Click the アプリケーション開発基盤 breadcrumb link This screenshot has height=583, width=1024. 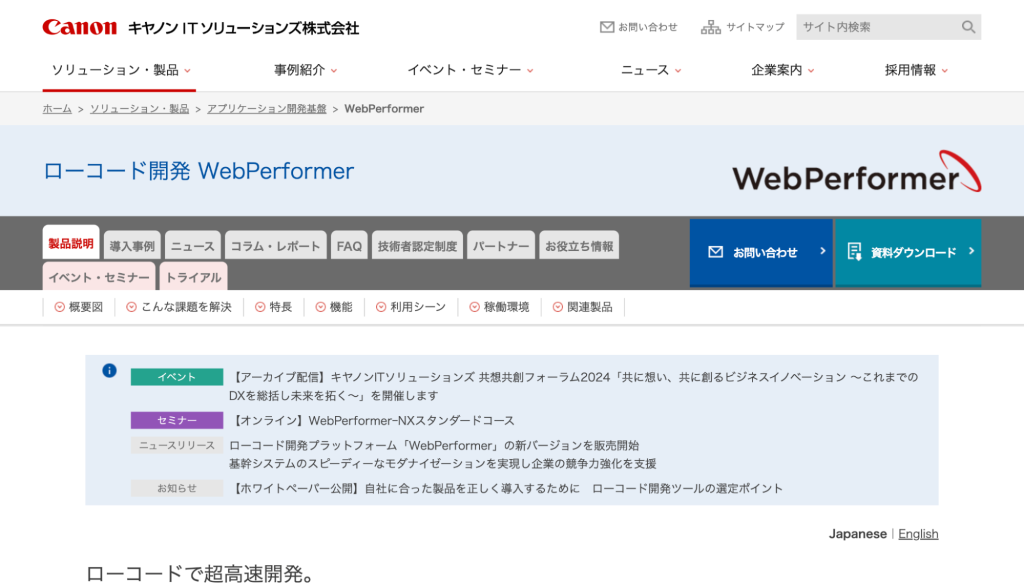[x=266, y=109]
